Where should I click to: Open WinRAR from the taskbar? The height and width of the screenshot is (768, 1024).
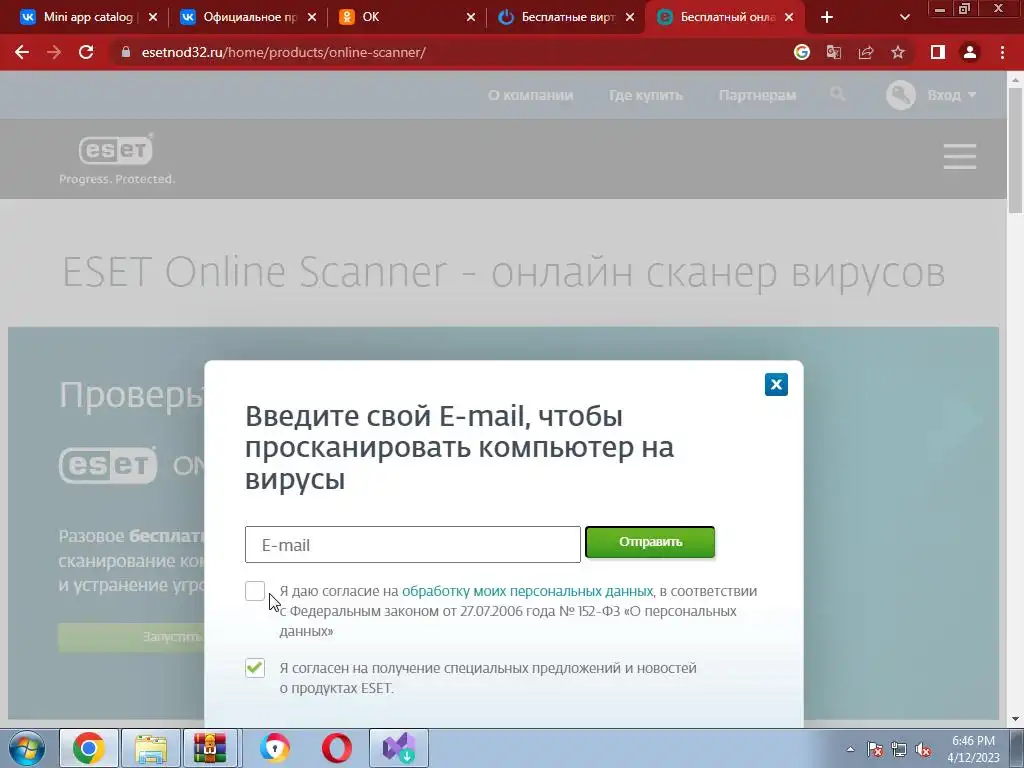(x=210, y=748)
